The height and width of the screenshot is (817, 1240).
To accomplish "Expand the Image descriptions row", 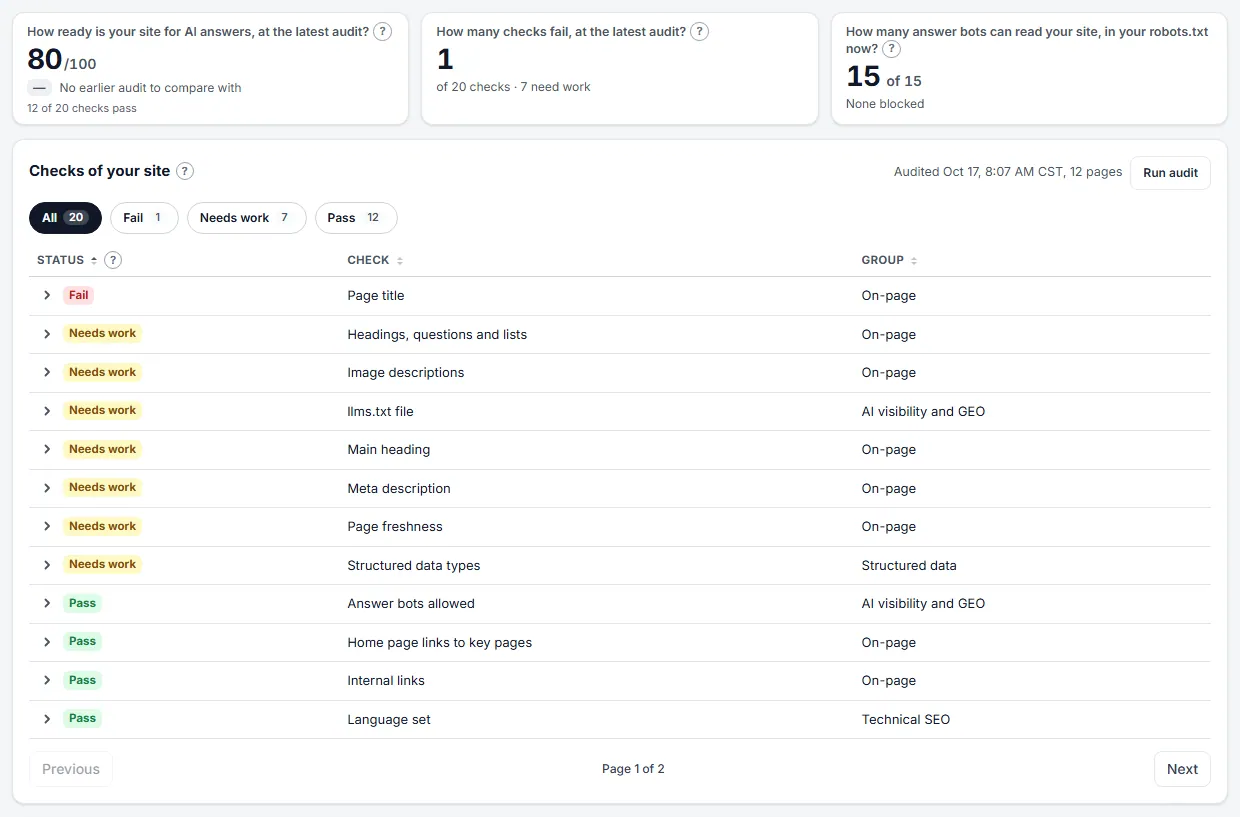I will [47, 372].
